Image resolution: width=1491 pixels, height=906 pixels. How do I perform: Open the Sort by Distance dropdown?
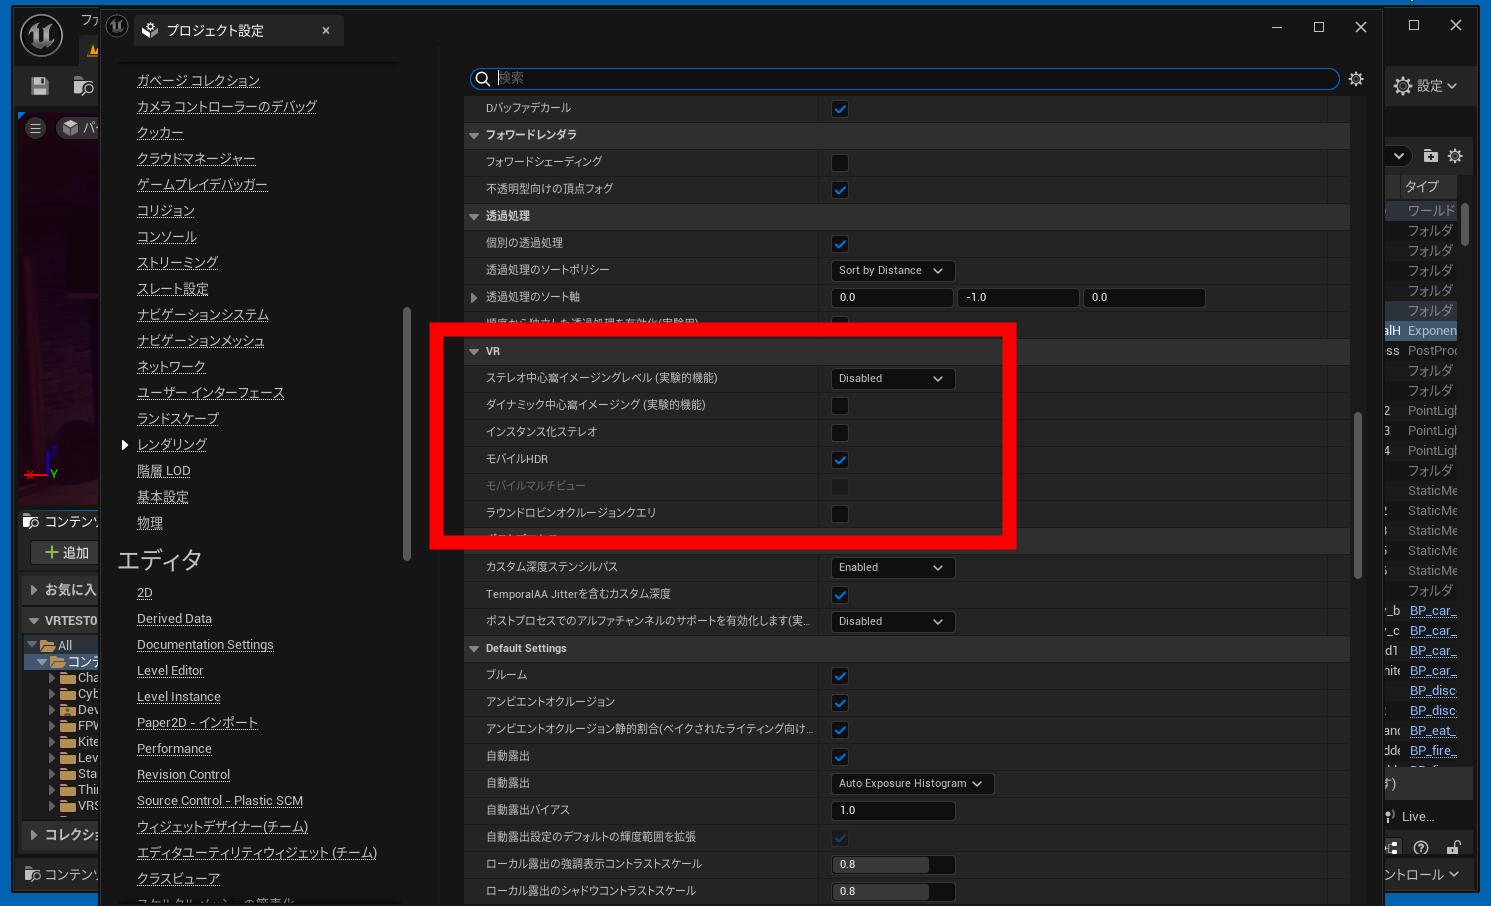892,271
